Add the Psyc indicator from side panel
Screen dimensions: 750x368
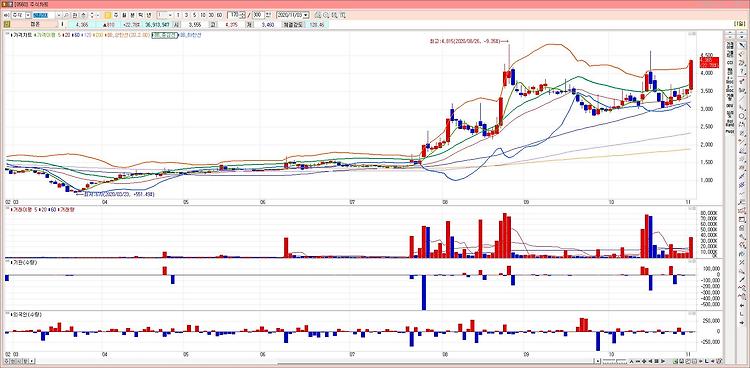(730, 131)
